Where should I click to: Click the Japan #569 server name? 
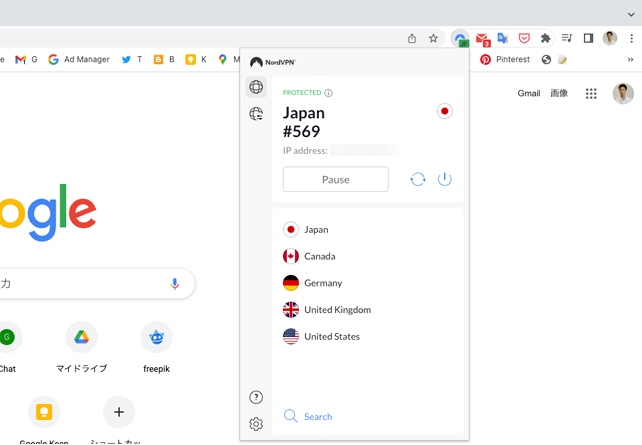pyautogui.click(x=304, y=122)
